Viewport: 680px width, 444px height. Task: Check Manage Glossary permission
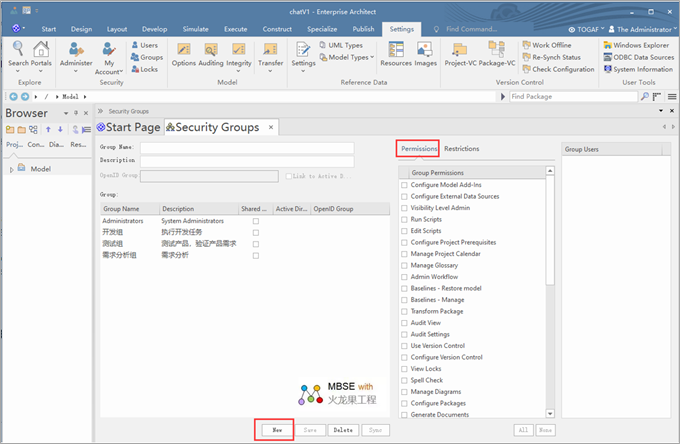pyautogui.click(x=404, y=266)
